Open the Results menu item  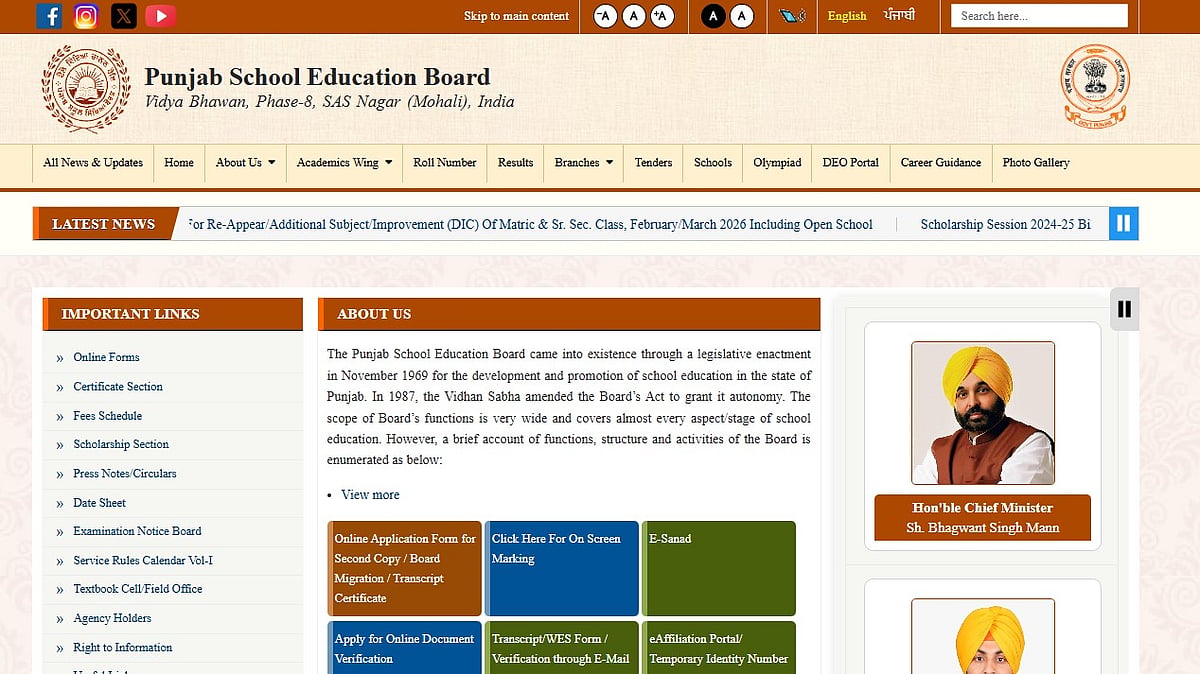(515, 162)
